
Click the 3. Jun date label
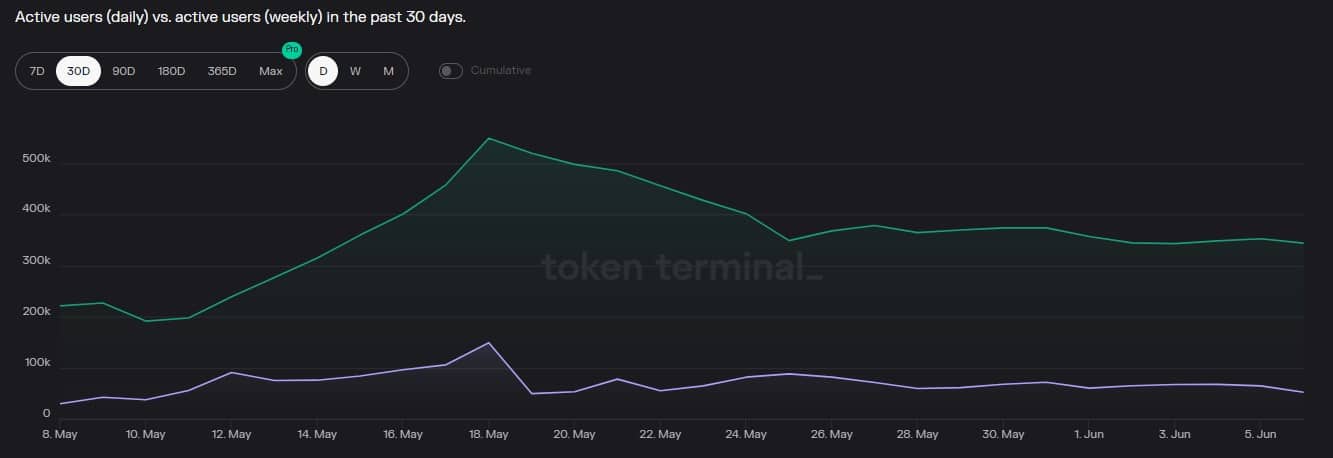click(1175, 435)
